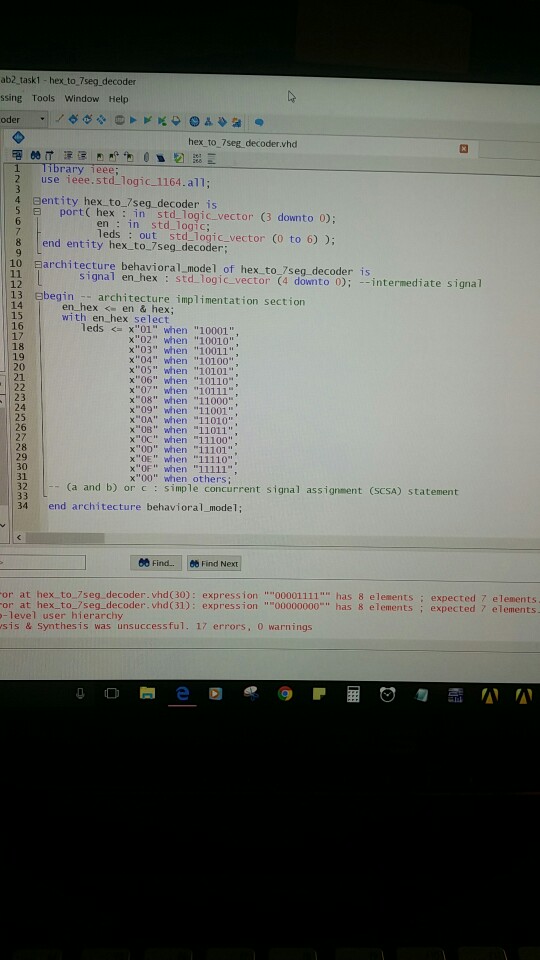Toggle line numbers icon in editor toolbar
The width and height of the screenshot is (540, 960).
pos(197,158)
